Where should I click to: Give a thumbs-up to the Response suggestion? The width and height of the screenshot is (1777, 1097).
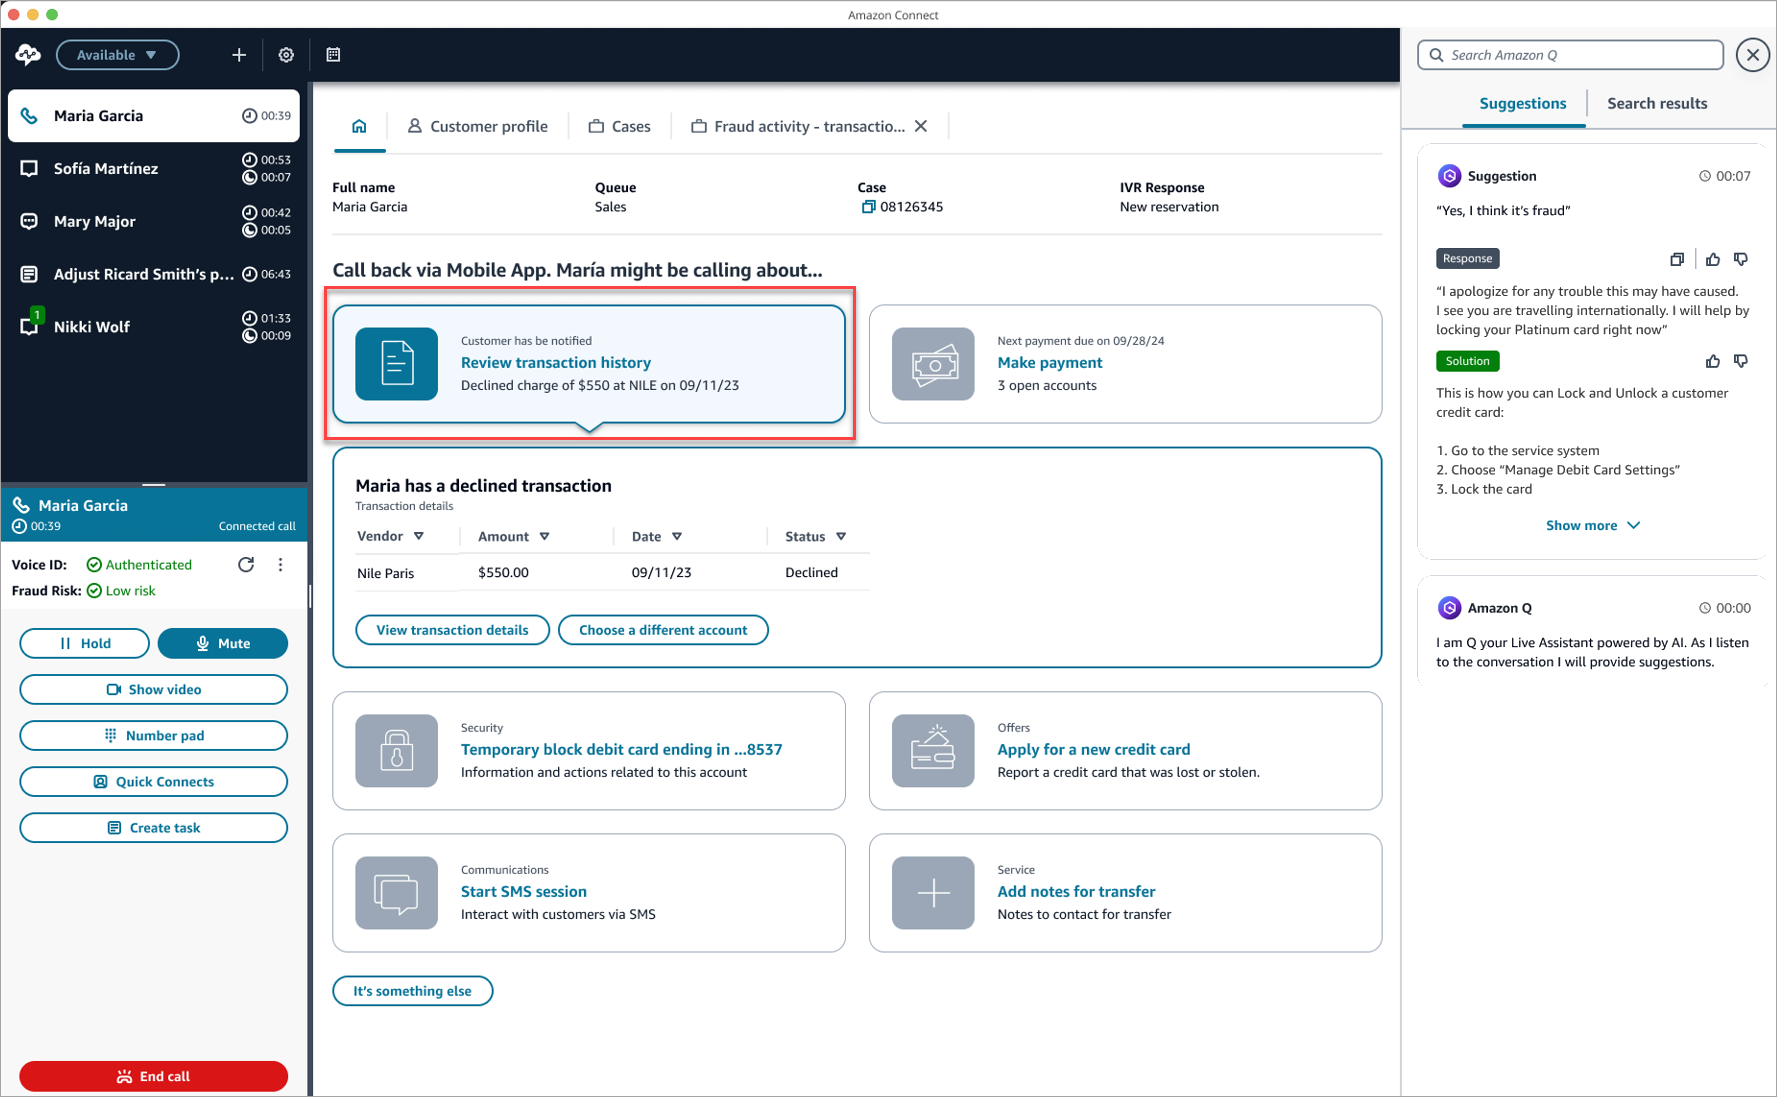(1713, 258)
